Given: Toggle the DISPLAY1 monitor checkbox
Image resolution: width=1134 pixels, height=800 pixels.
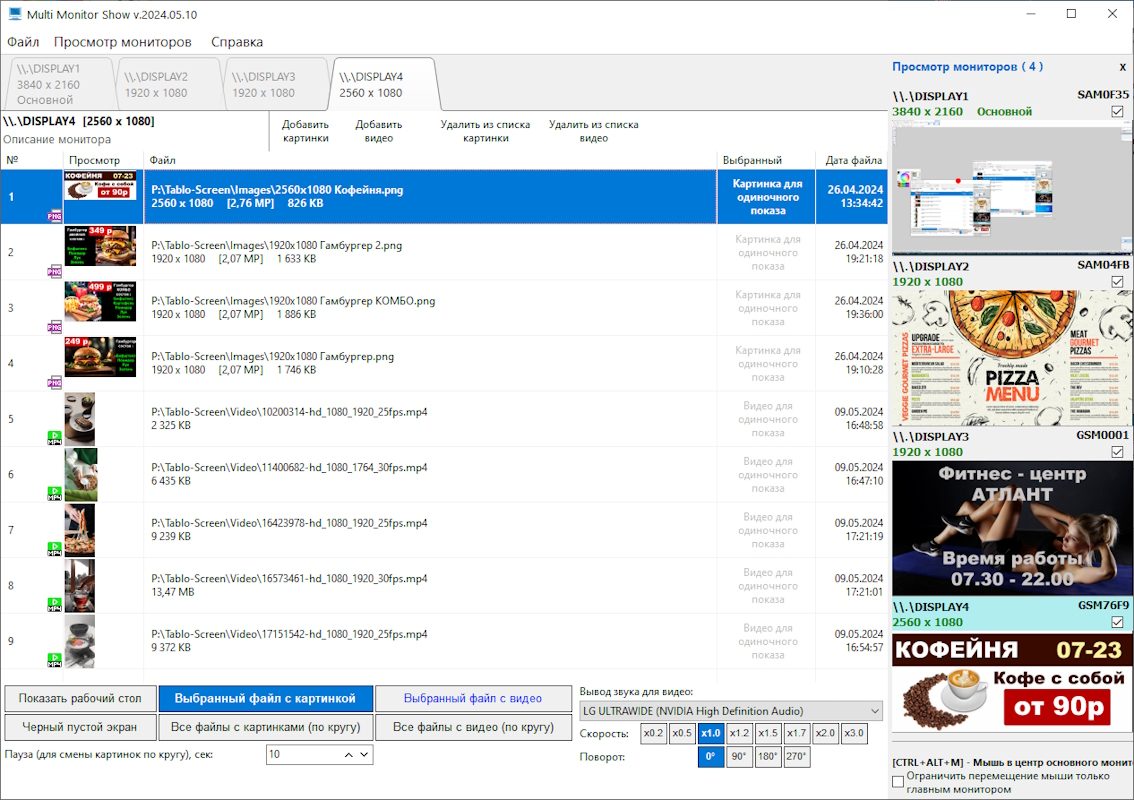Looking at the screenshot, I should tap(1117, 112).
